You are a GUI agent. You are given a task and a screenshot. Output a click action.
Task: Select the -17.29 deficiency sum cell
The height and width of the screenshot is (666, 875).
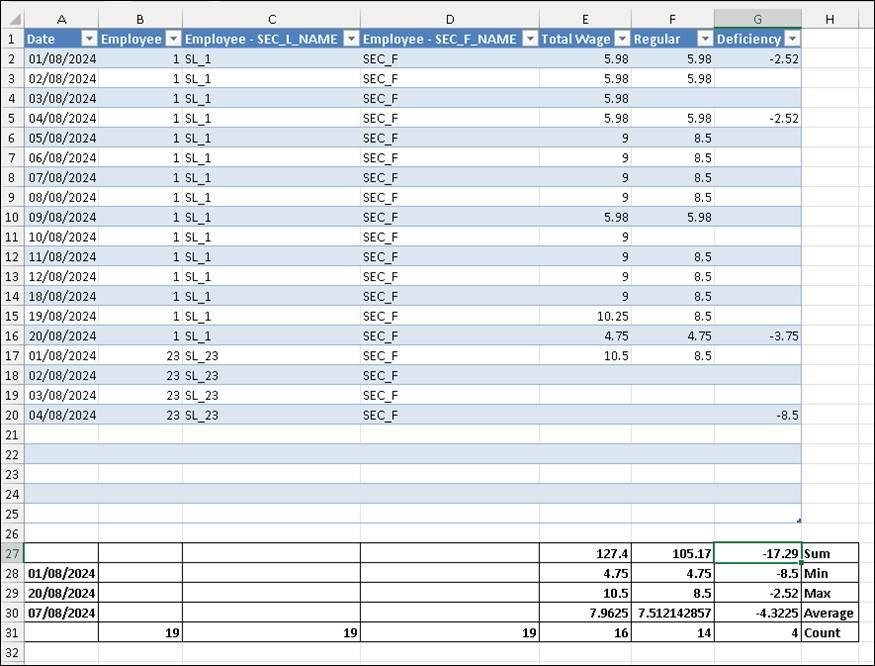(758, 553)
